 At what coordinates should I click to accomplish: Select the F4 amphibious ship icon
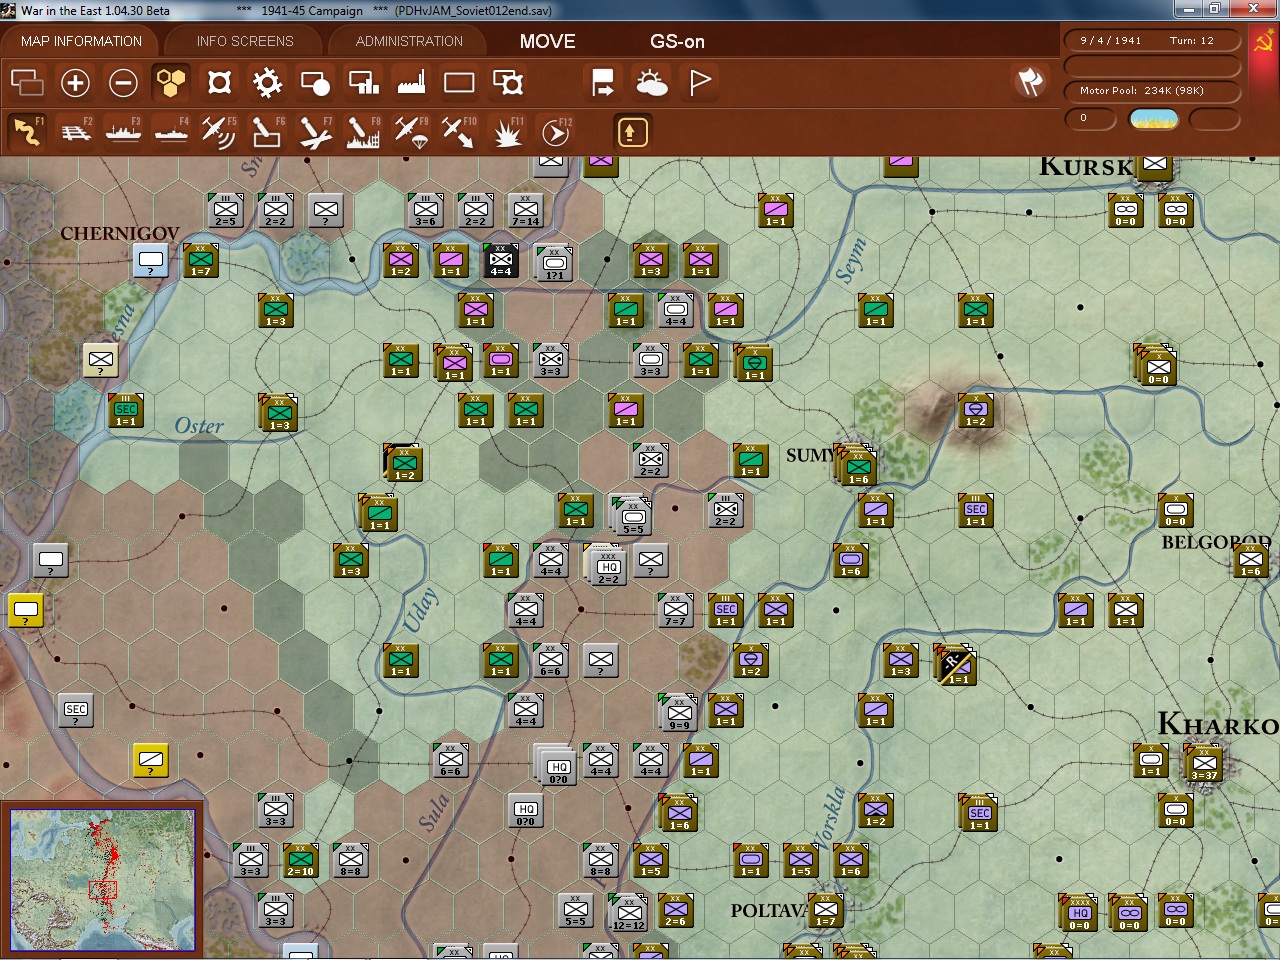pos(171,132)
